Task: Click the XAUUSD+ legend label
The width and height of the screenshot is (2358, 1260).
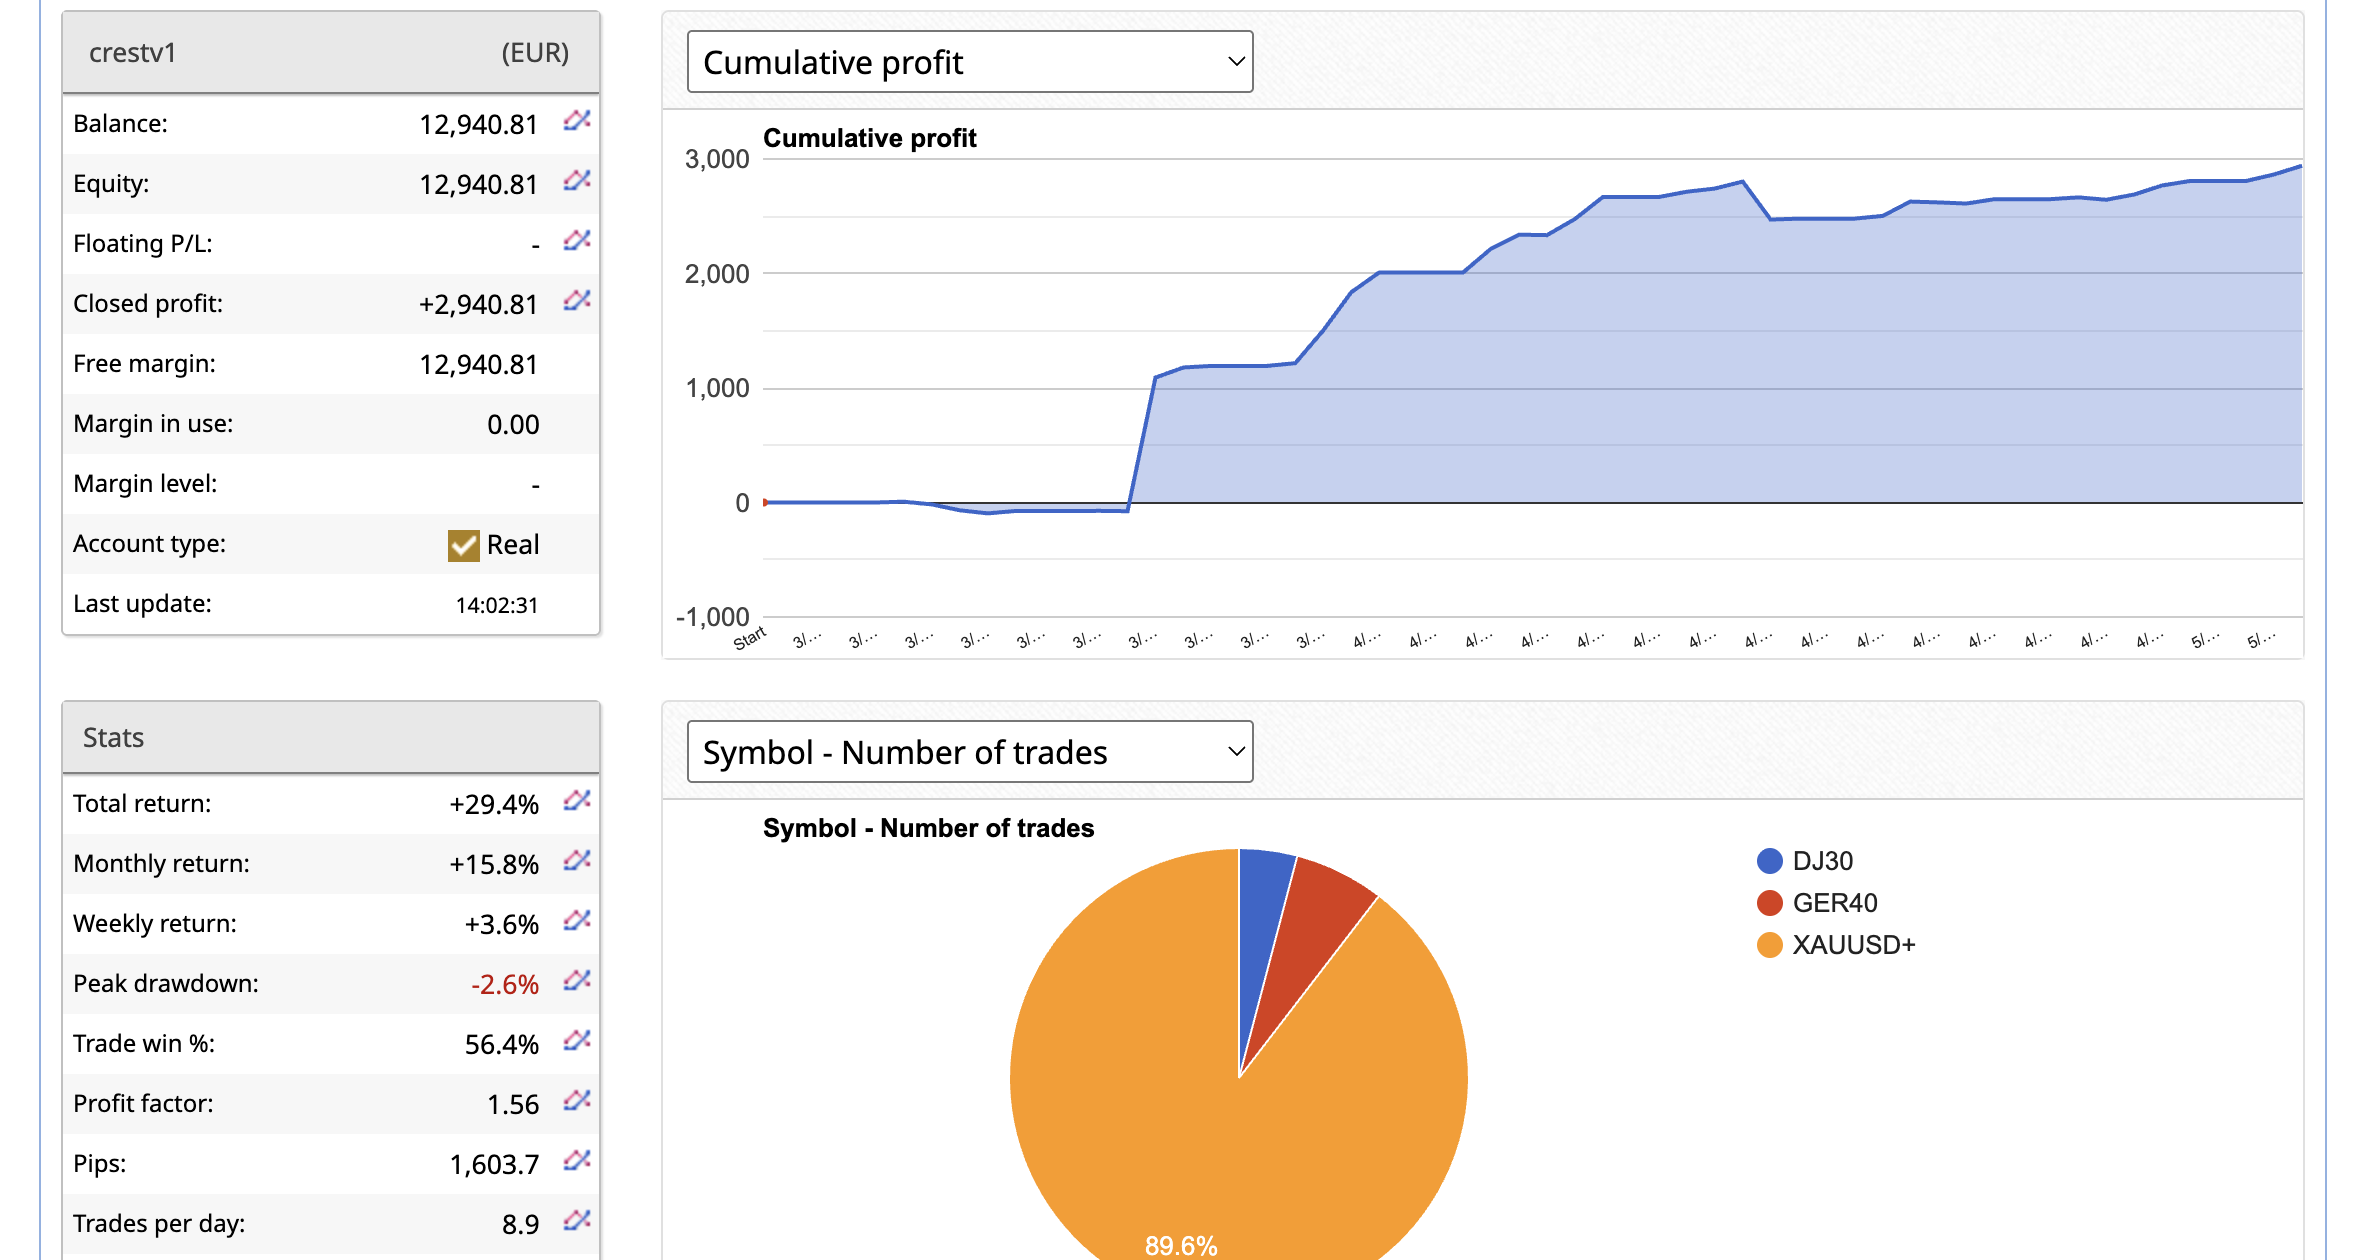Action: click(x=1854, y=945)
